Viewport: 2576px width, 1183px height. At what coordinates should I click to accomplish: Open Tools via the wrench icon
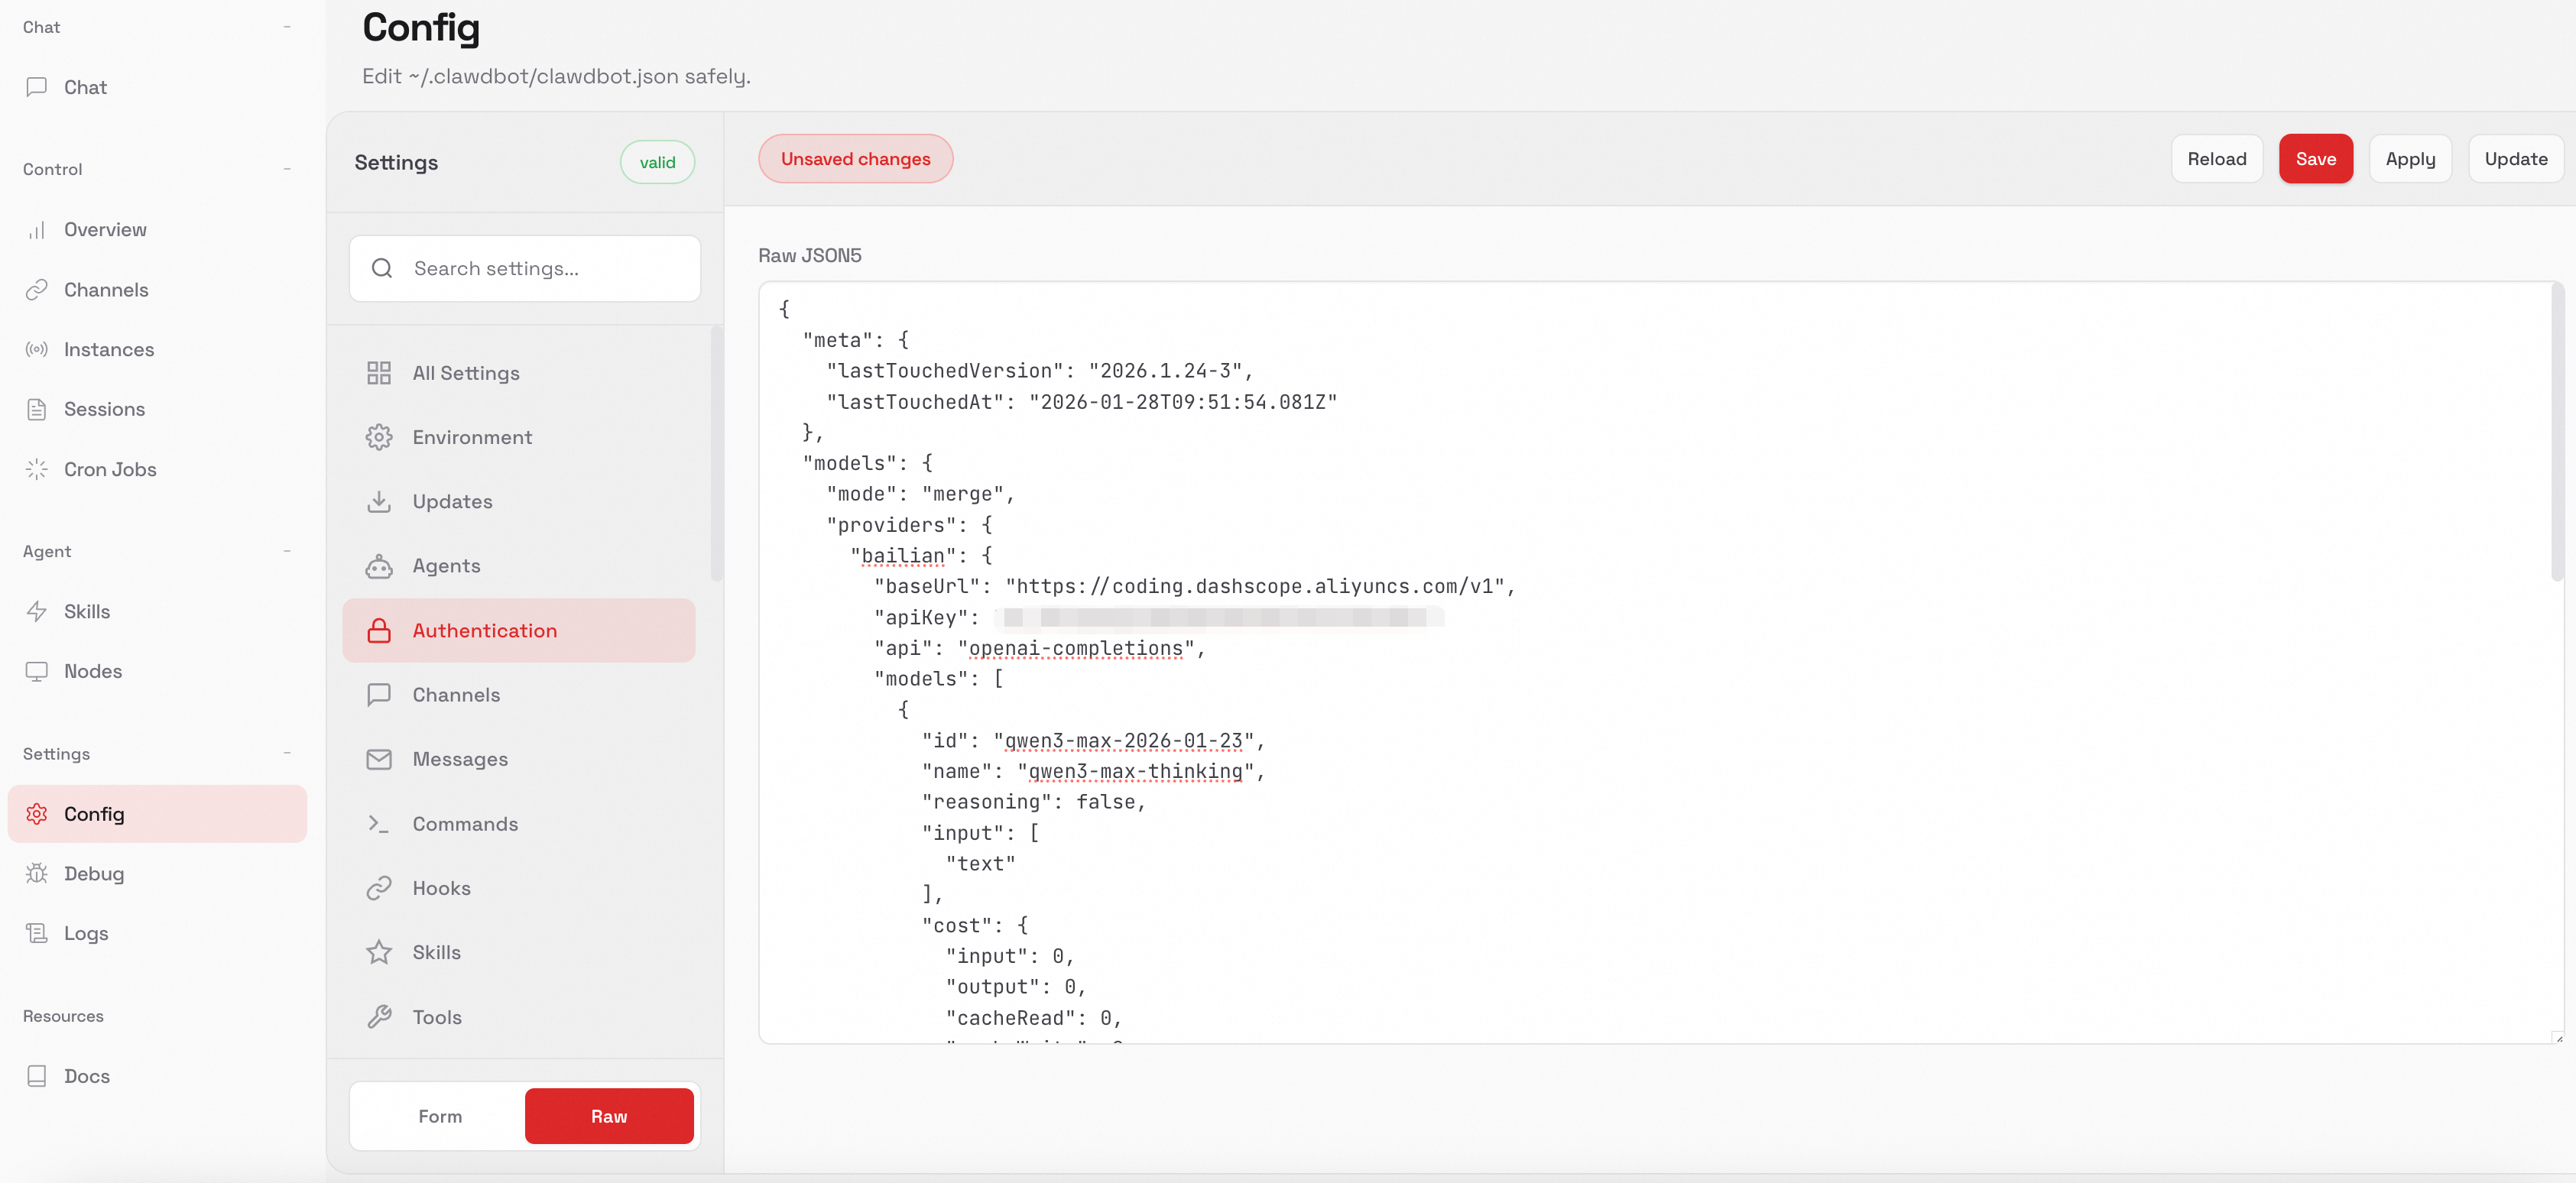point(379,1017)
